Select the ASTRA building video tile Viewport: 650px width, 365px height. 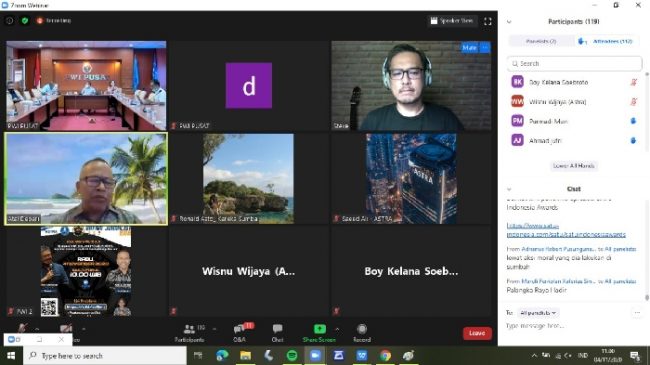coord(411,179)
